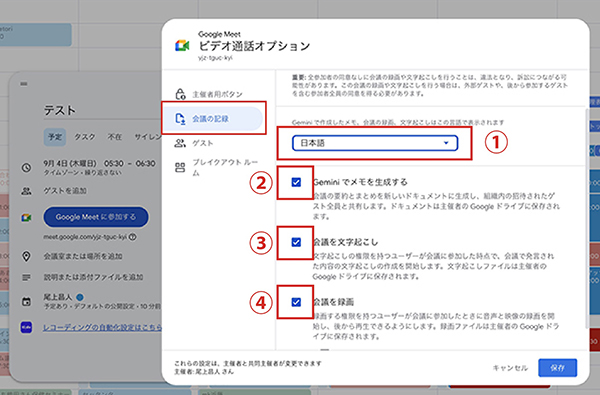Click the recording app icon beside link

[x=26, y=327]
